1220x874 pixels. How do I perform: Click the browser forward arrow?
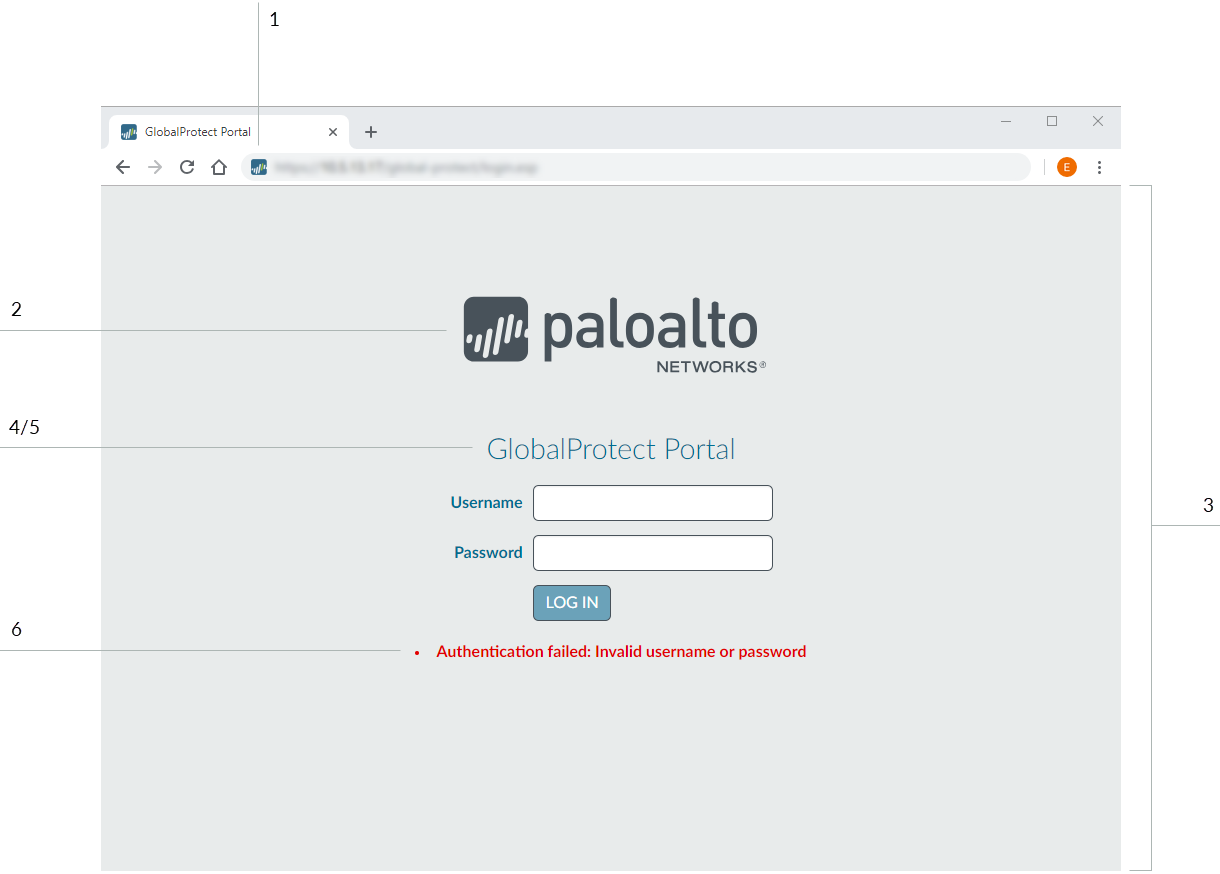tap(154, 167)
